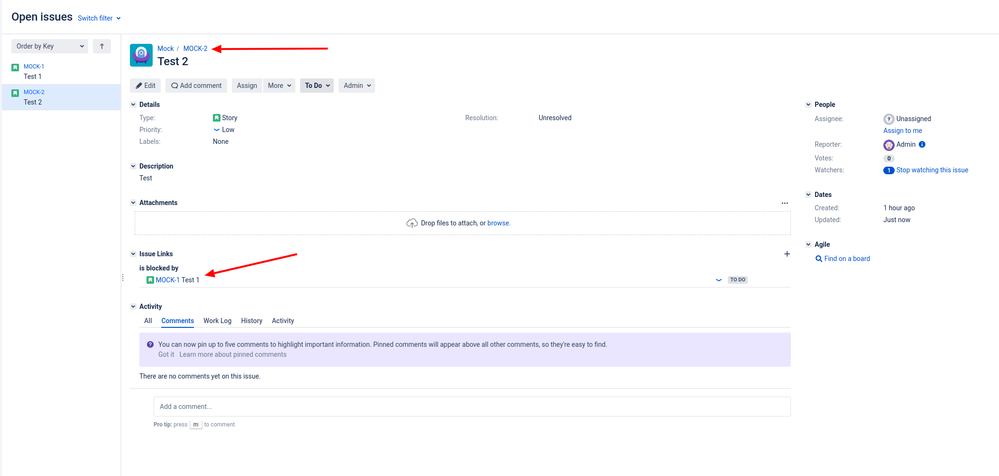Open the History tab
The width and height of the screenshot is (999, 476).
[252, 321]
